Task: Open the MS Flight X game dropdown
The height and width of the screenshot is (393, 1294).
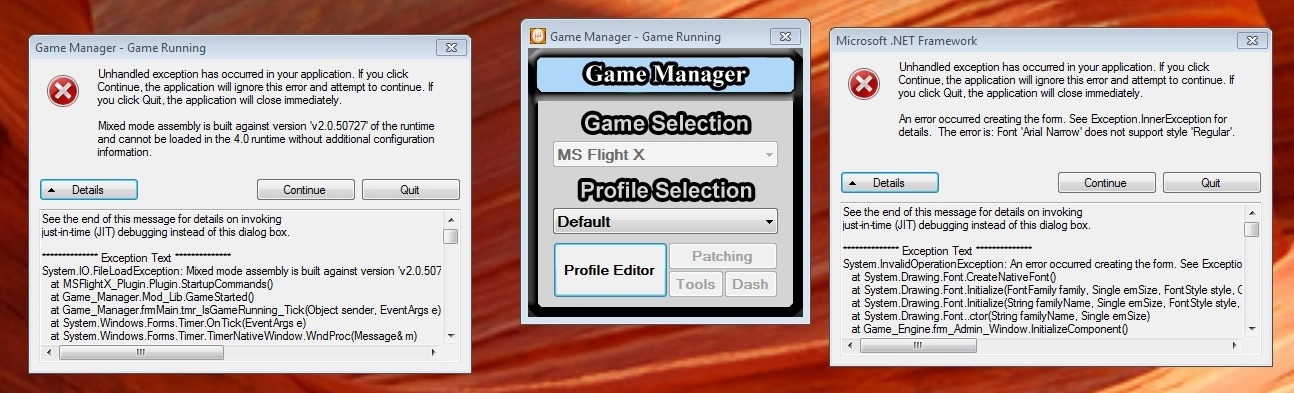Action: [x=665, y=155]
